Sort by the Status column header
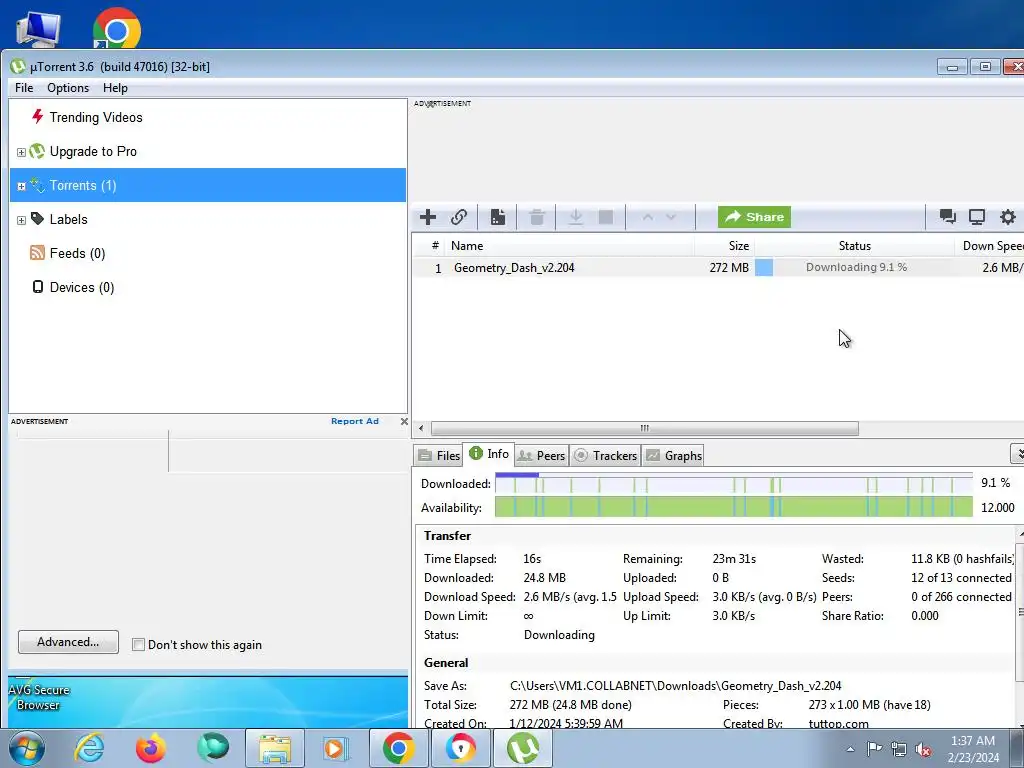Screen dimensions: 1024x768 tap(854, 246)
